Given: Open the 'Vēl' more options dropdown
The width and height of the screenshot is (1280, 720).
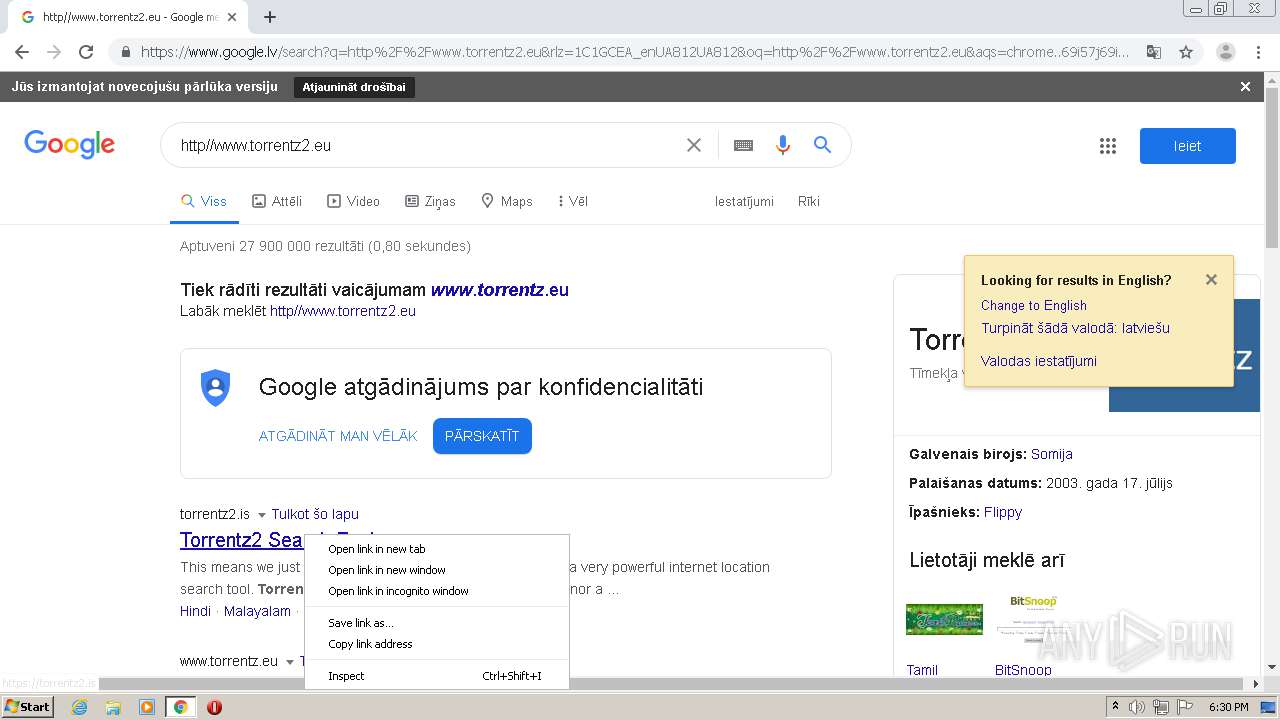Looking at the screenshot, I should point(573,201).
